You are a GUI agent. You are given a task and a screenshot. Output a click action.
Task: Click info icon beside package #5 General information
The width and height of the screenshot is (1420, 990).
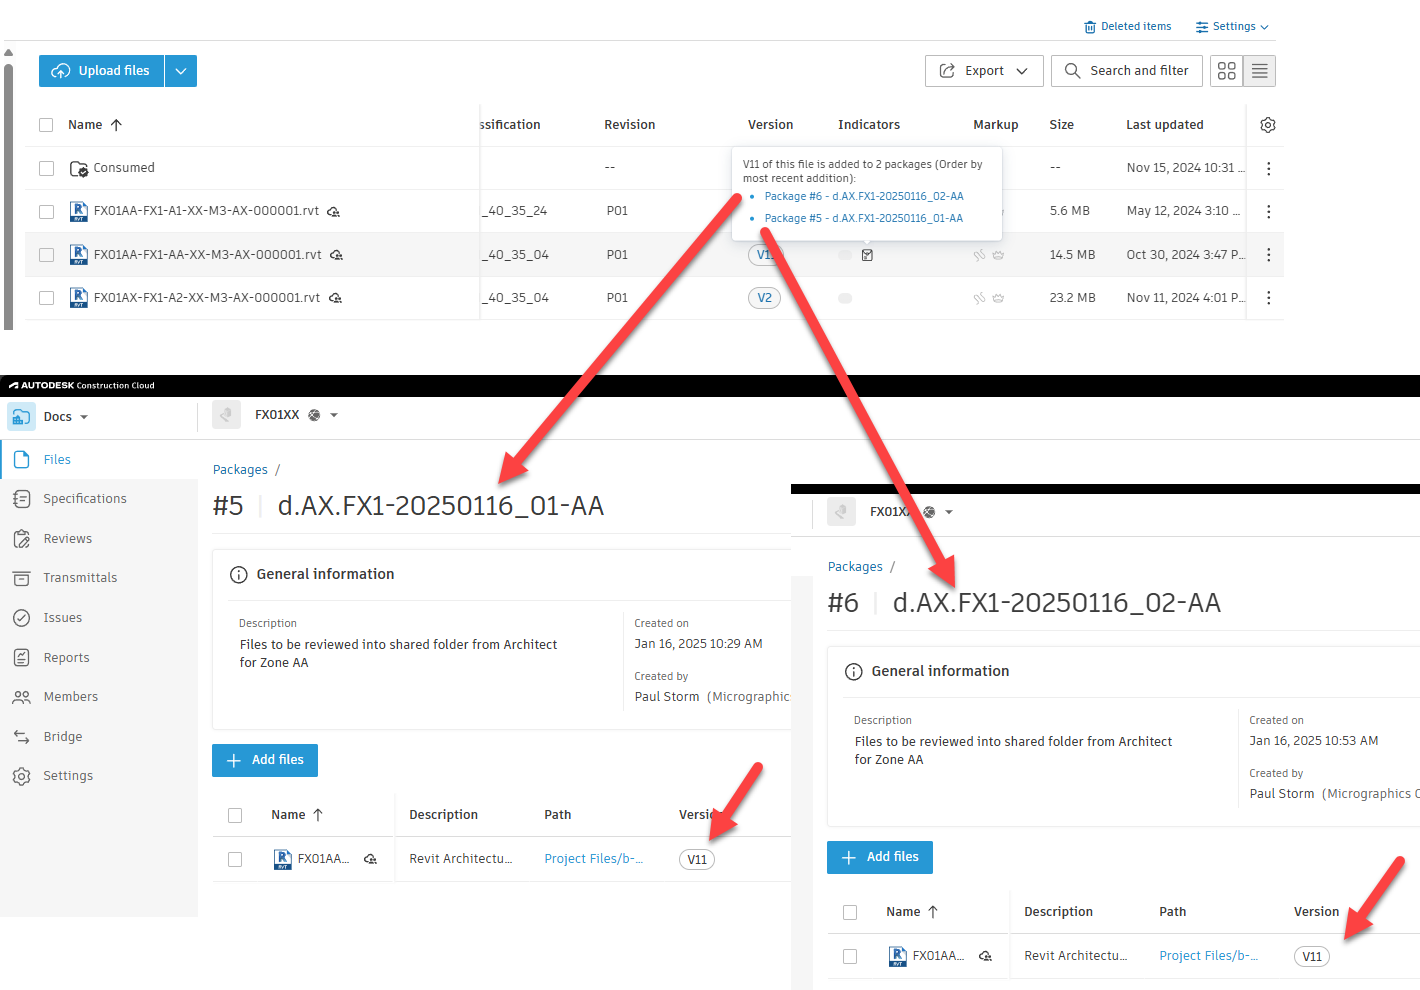point(239,575)
